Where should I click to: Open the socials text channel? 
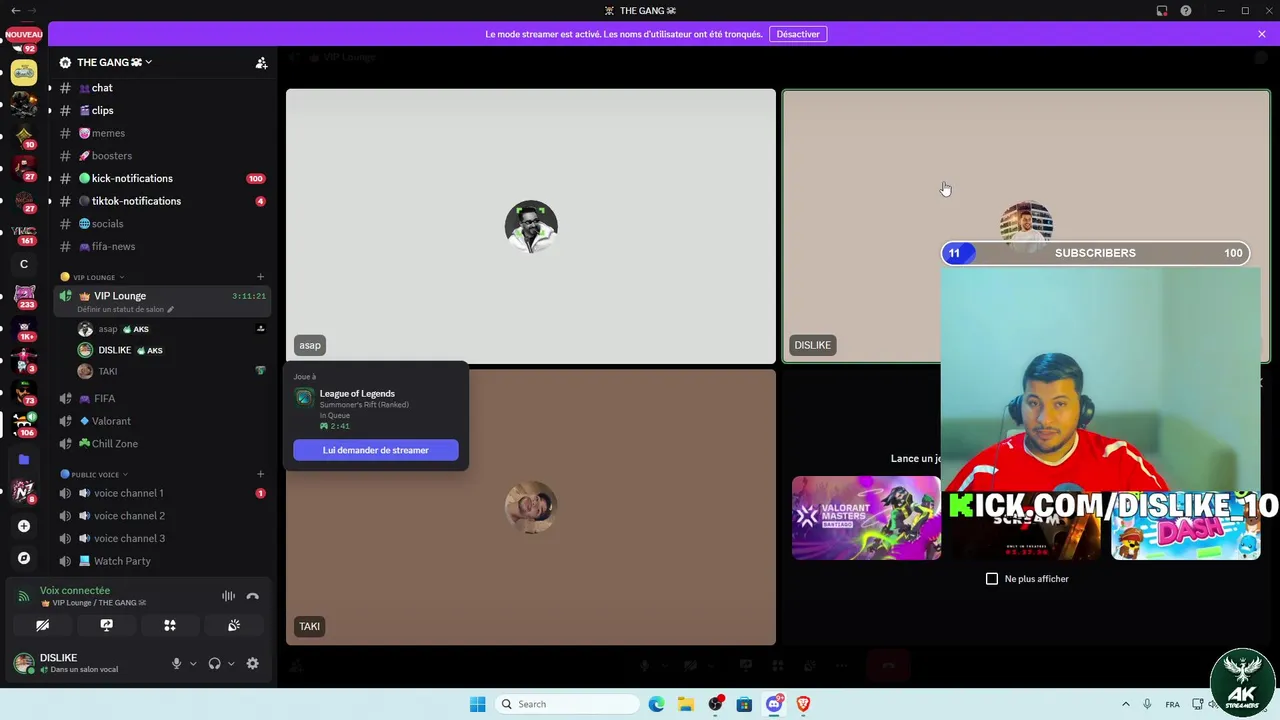point(162,224)
